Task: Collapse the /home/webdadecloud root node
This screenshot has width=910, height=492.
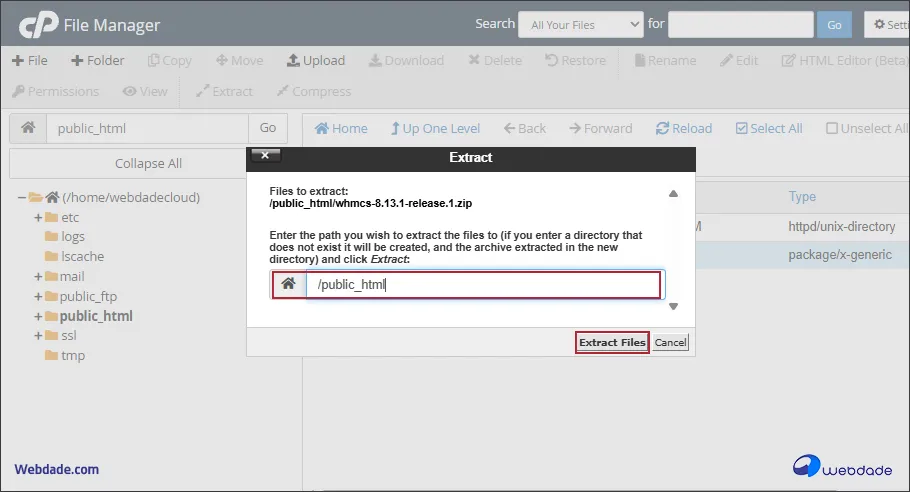Action: coord(22,197)
